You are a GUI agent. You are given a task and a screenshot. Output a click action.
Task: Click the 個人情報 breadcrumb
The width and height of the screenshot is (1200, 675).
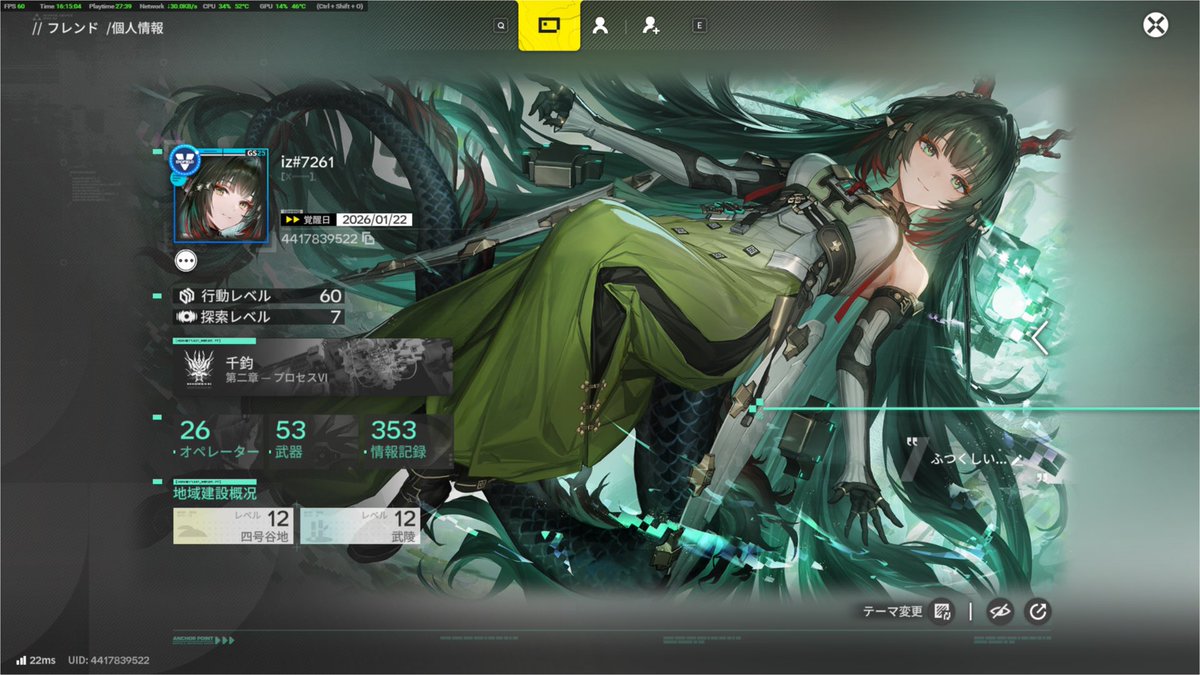click(139, 28)
